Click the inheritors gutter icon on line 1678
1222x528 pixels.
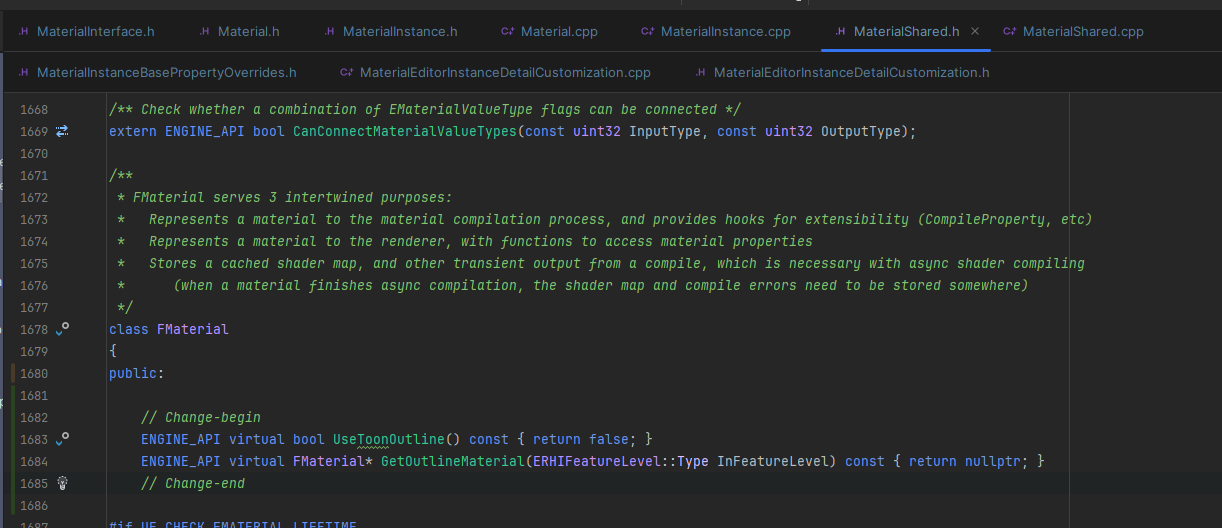62,328
